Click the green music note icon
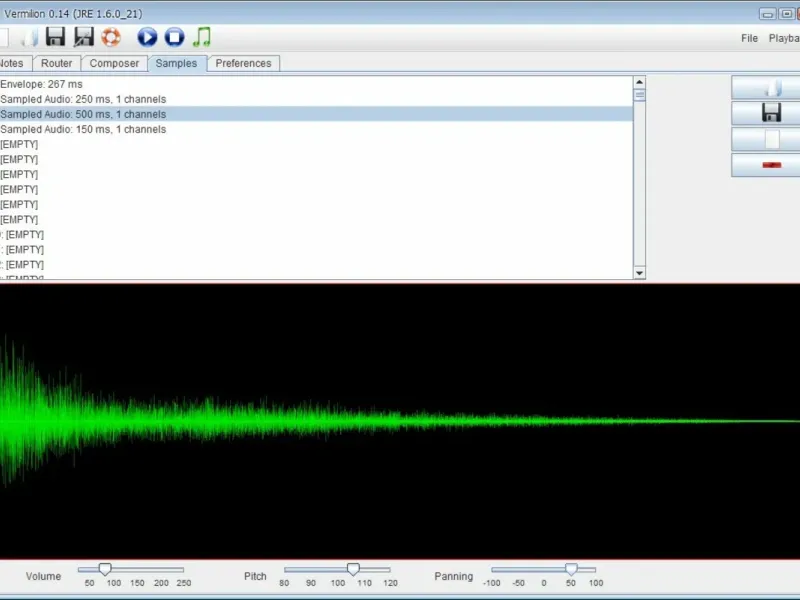The image size is (800, 600). [x=202, y=38]
